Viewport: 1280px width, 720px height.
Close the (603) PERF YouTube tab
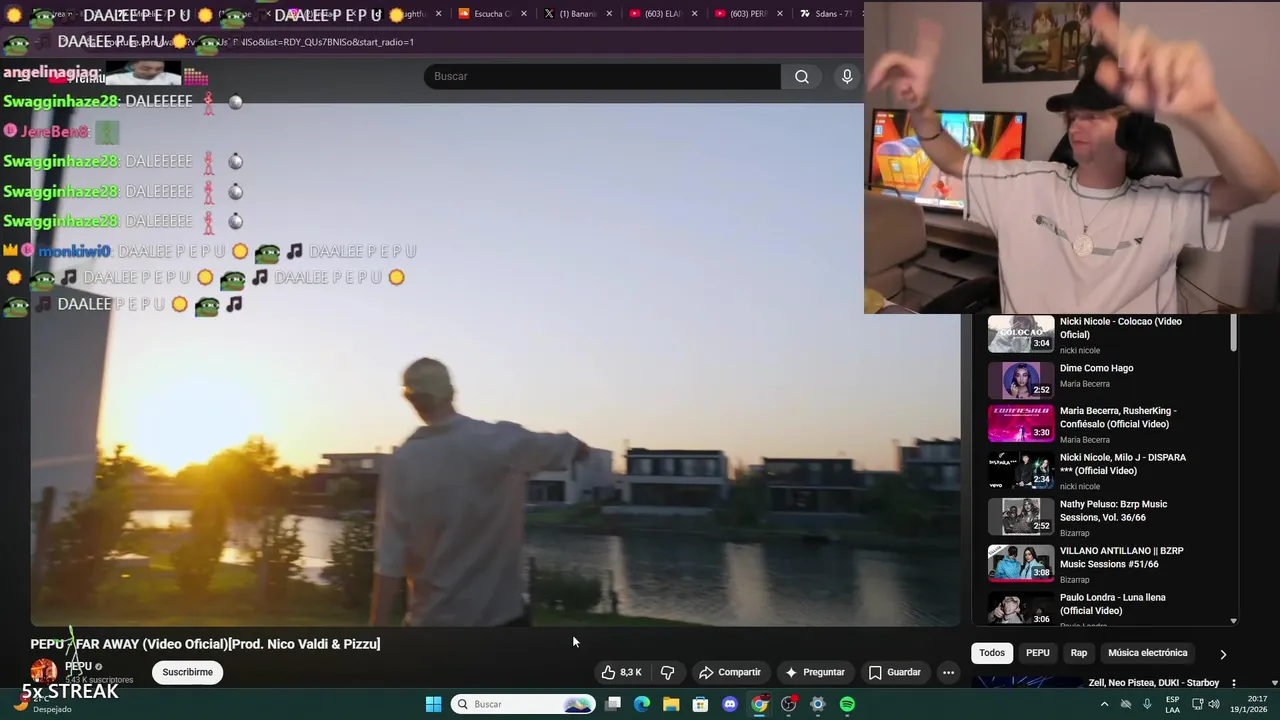pos(779,14)
